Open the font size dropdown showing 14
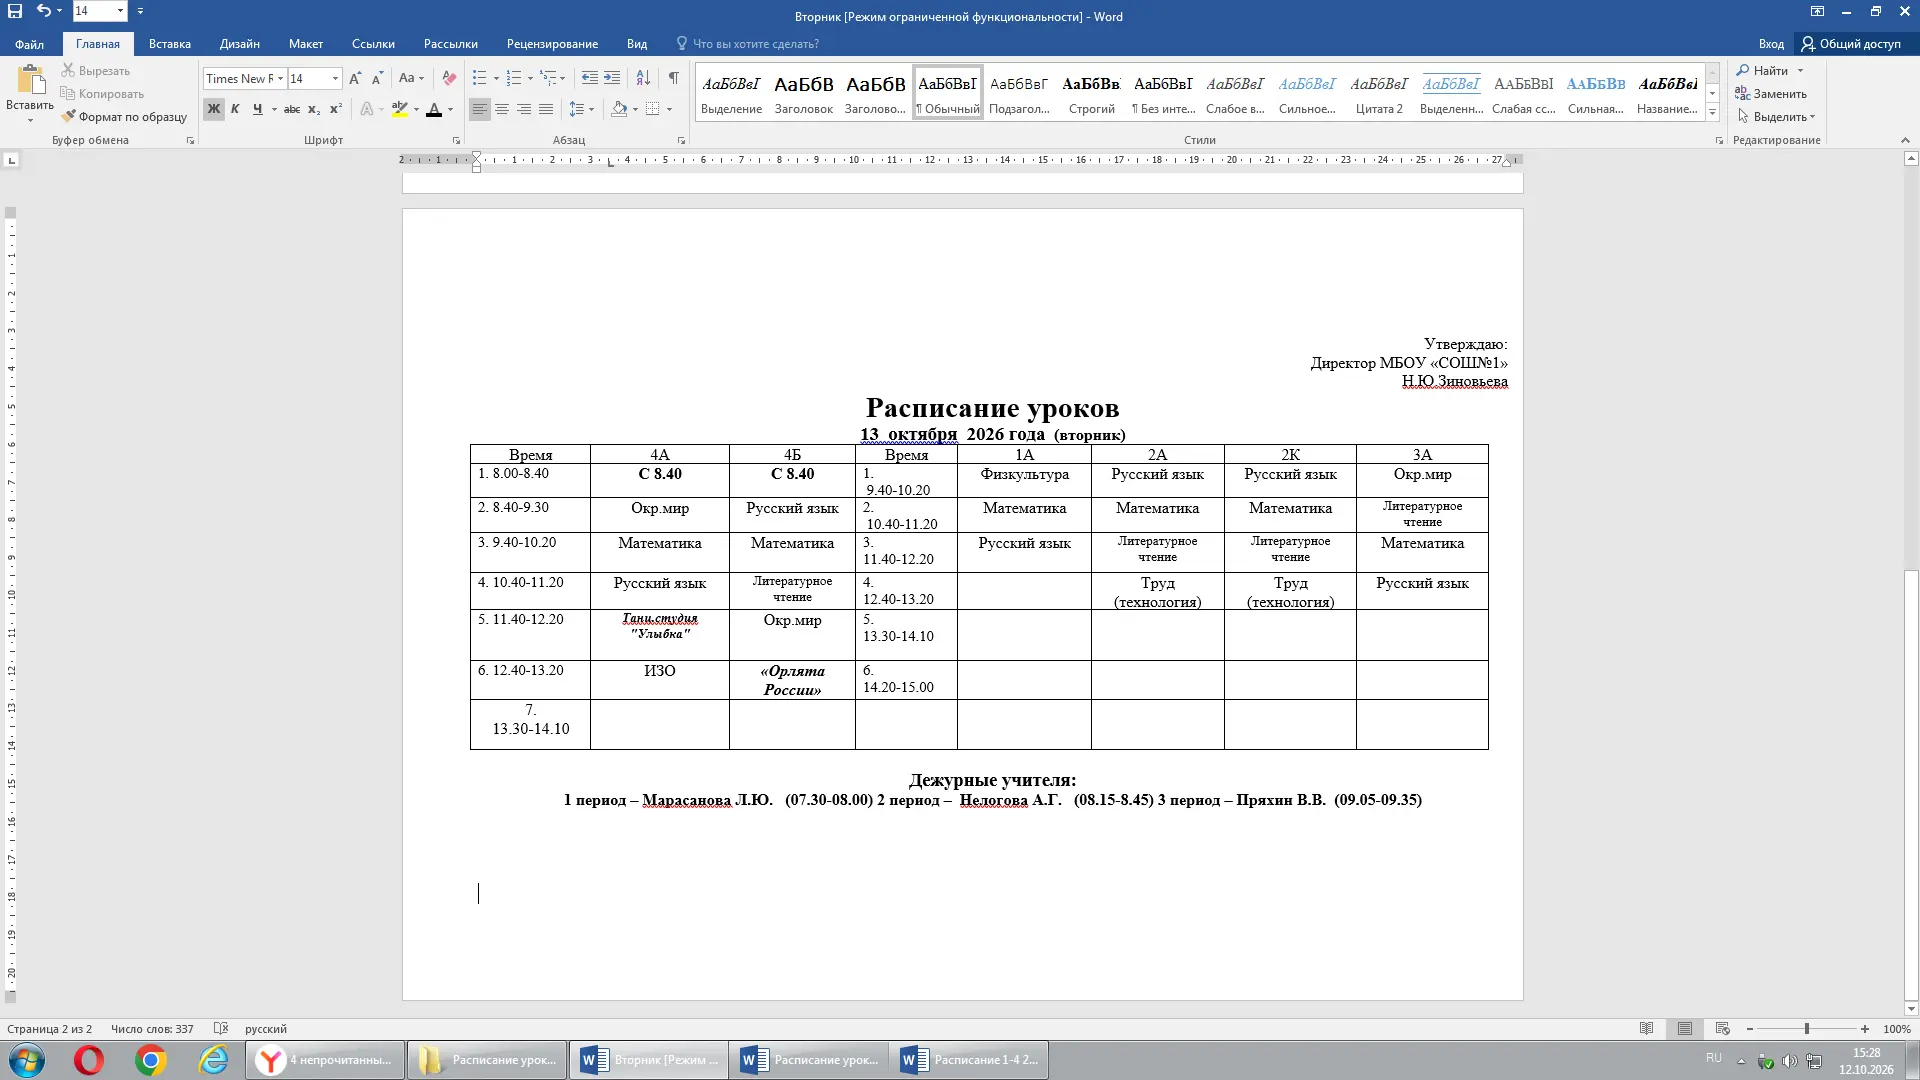1920x1080 pixels. (335, 79)
